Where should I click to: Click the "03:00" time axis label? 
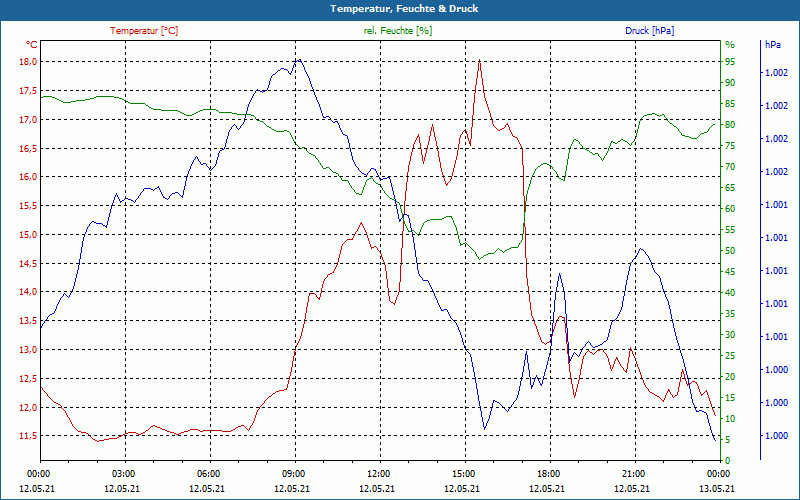[x=122, y=473]
